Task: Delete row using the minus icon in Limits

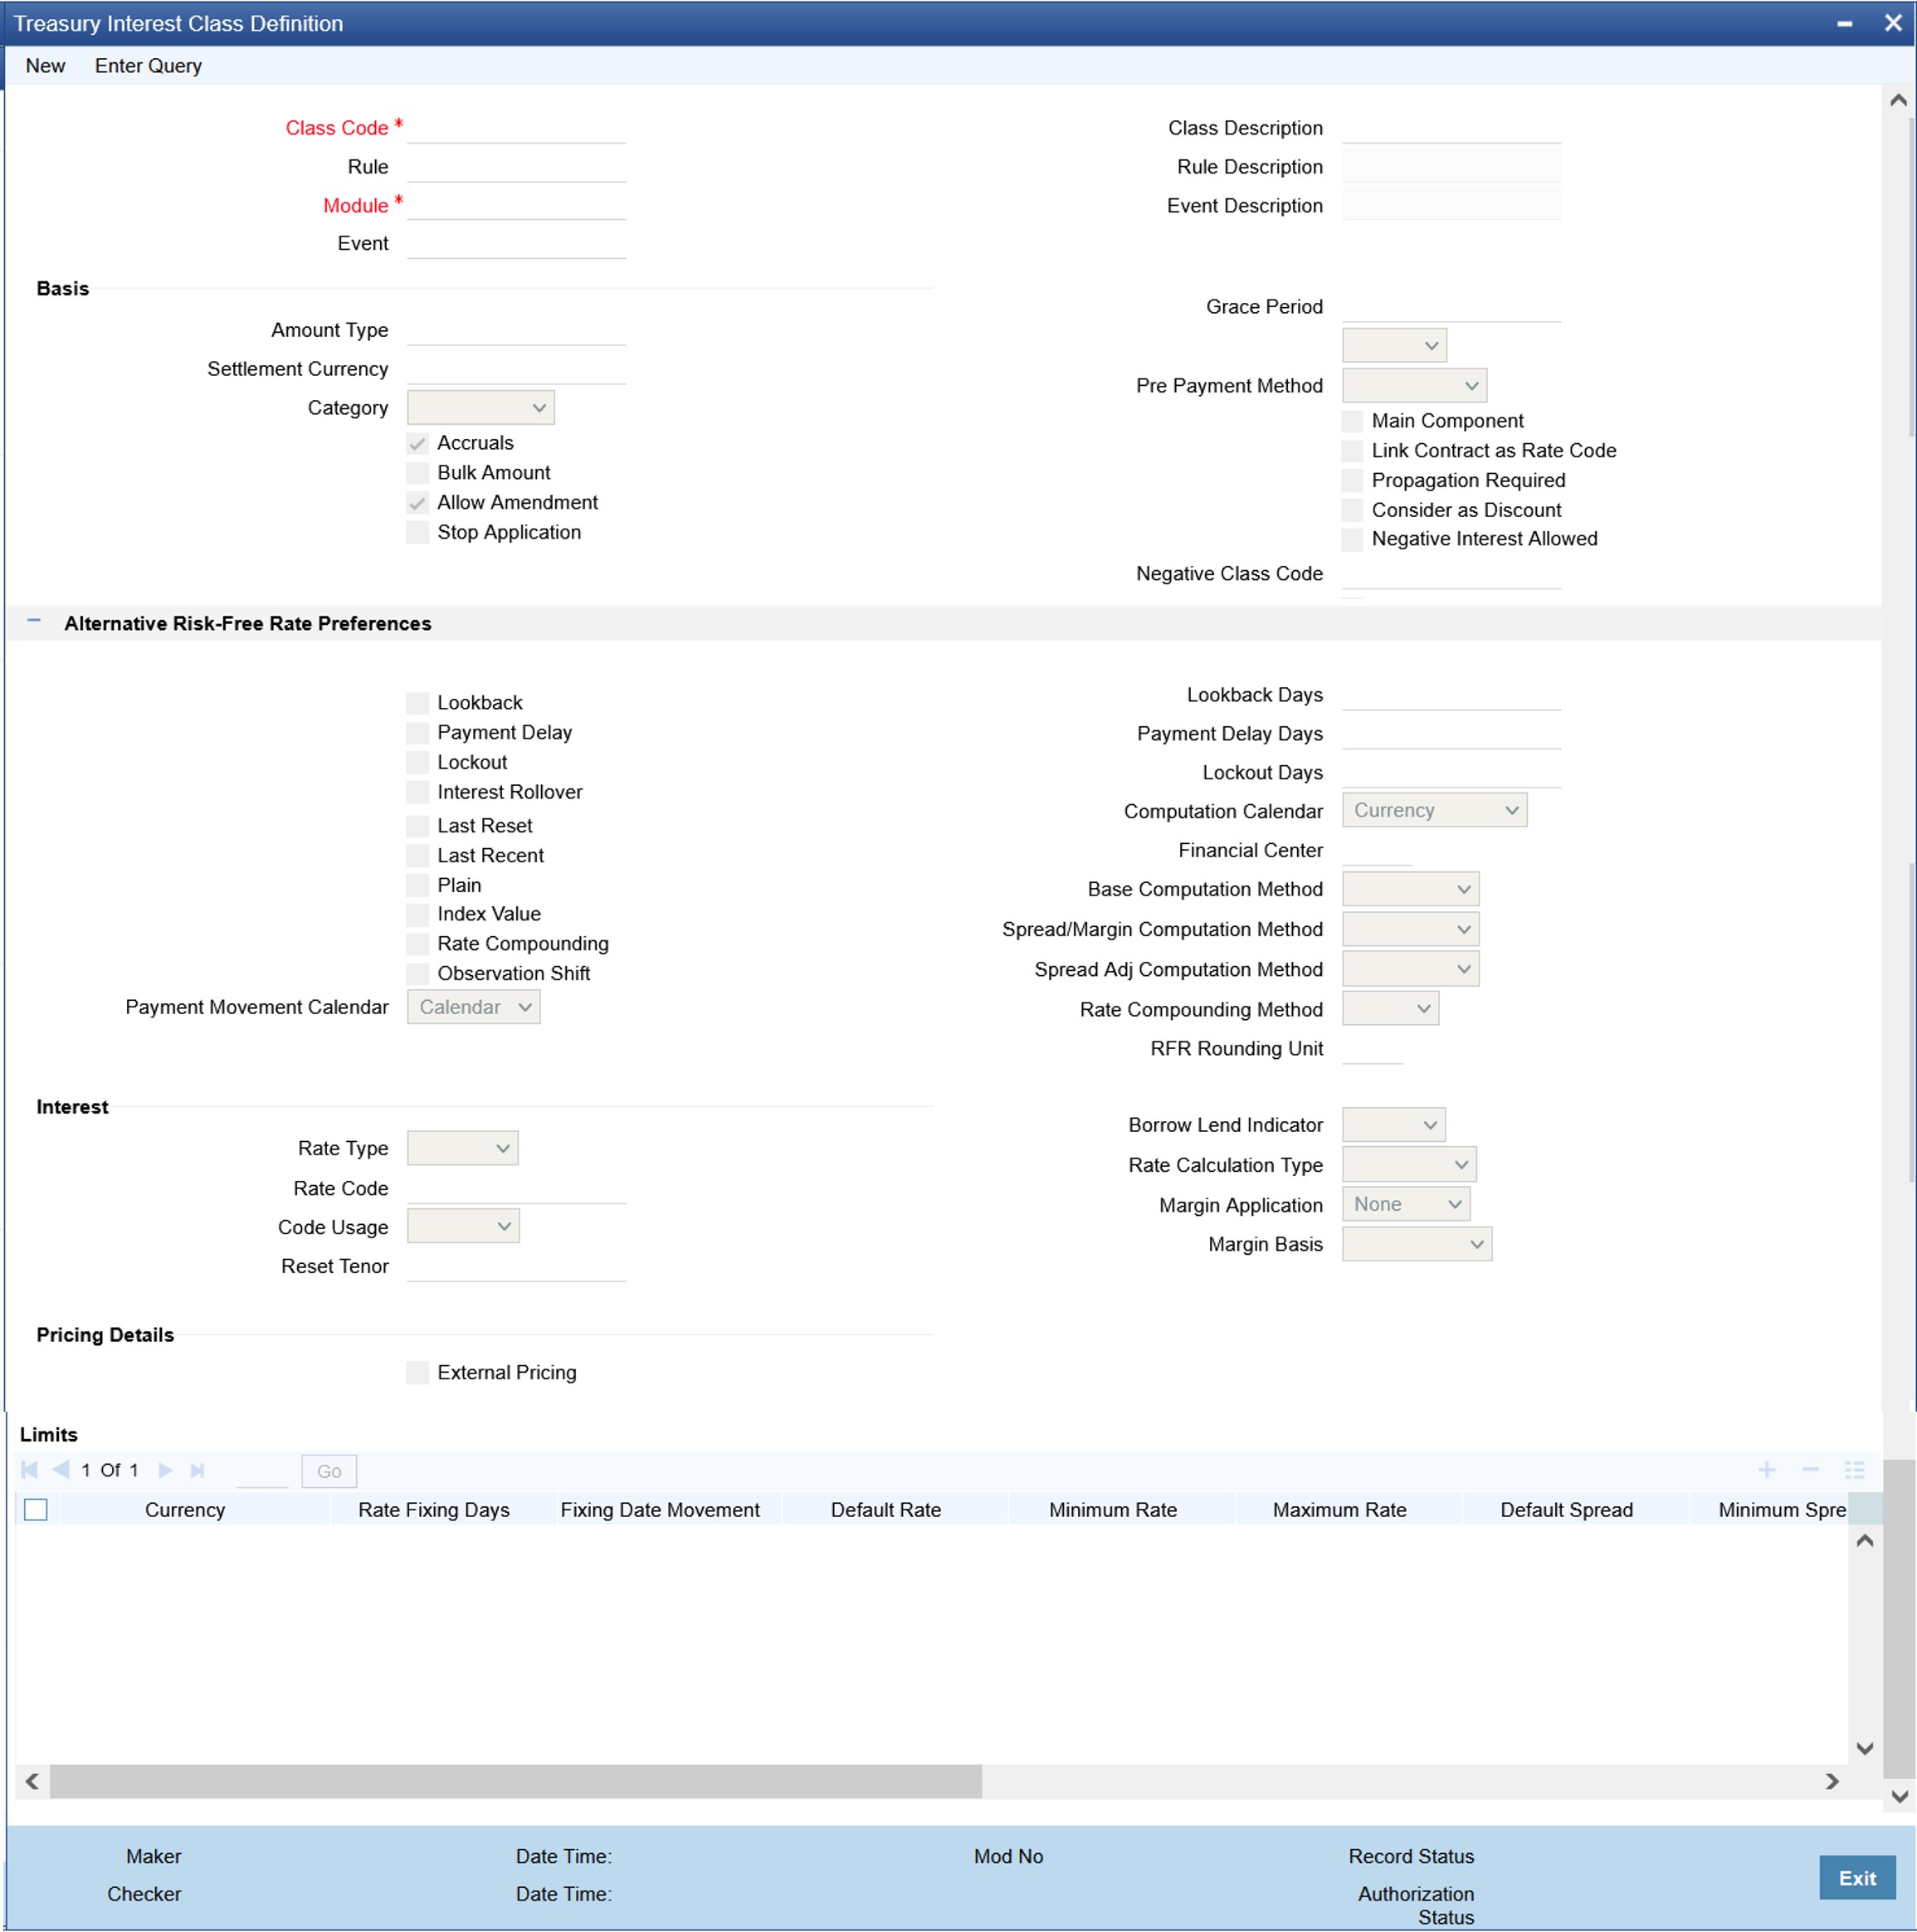Action: pyautogui.click(x=1810, y=1470)
